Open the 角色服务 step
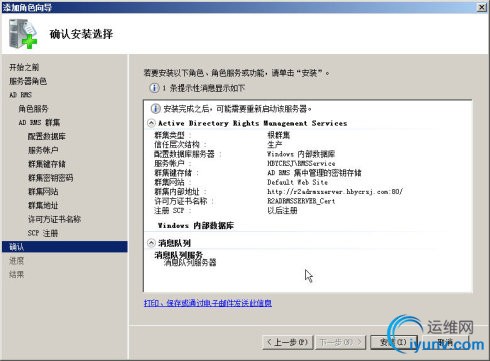Screen dimensions: 490x361 [33, 109]
